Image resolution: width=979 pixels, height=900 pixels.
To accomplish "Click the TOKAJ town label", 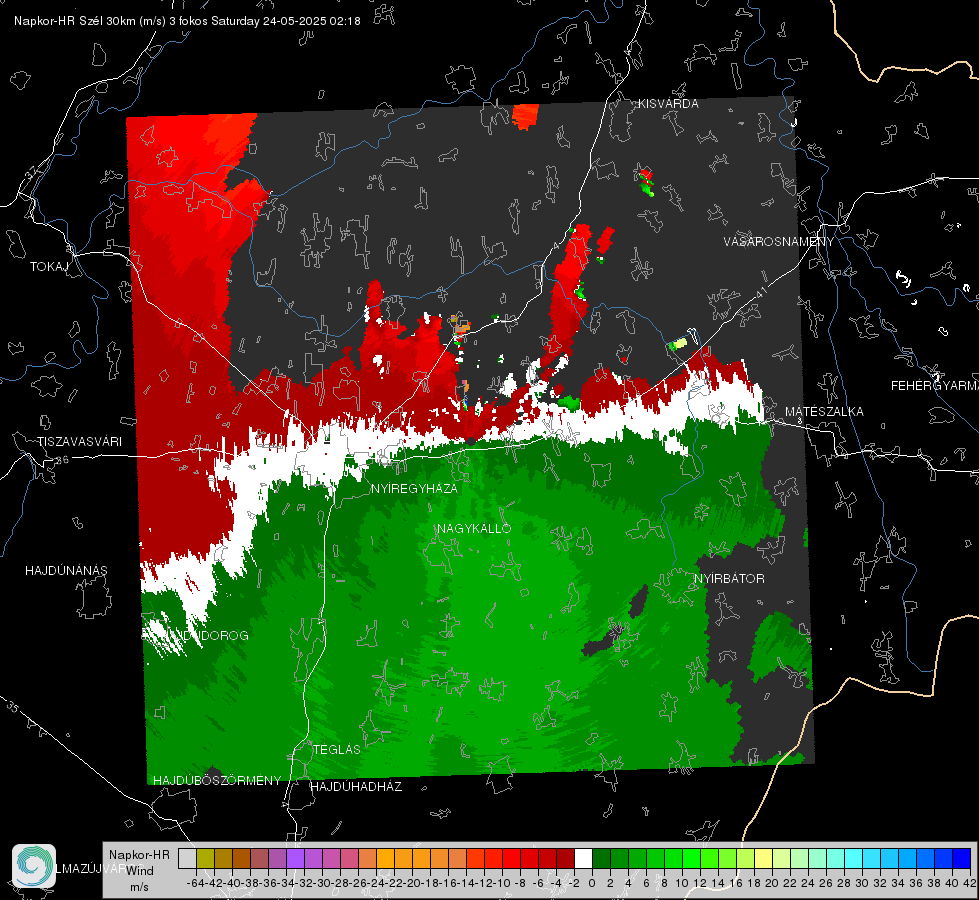I will click(49, 267).
